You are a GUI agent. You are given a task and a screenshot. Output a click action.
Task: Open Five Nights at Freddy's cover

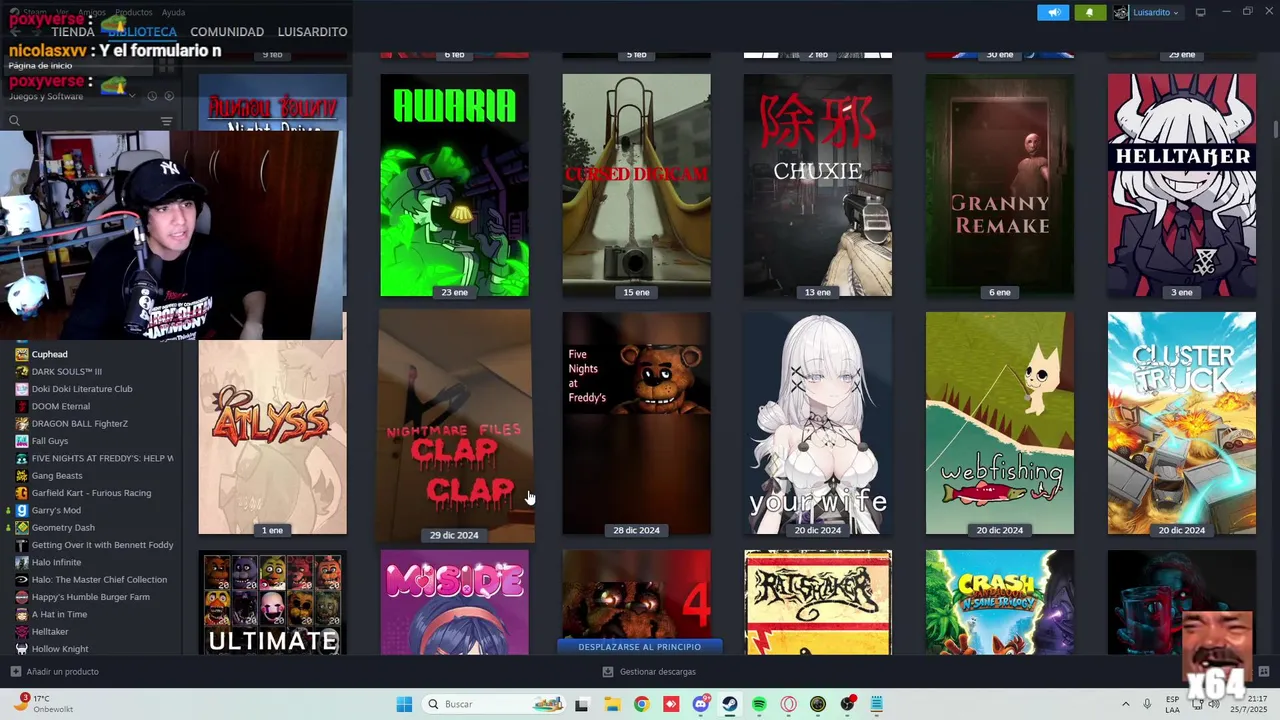tap(636, 423)
